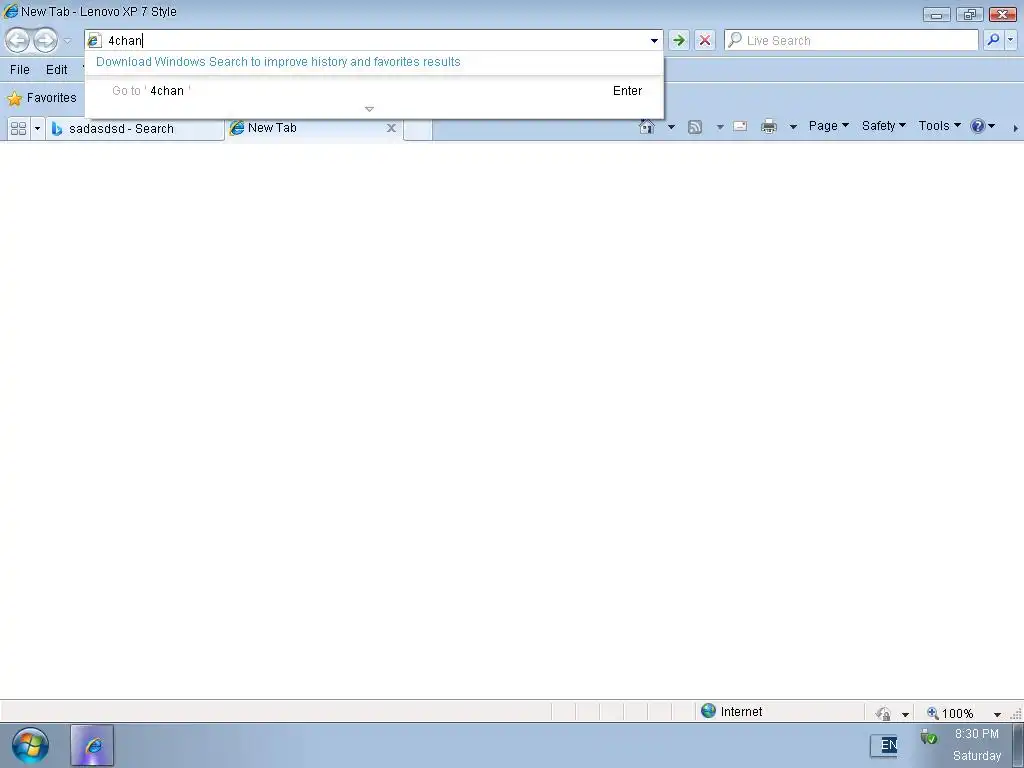Open the search provider options dropdown
1024x768 pixels.
[x=1011, y=40]
